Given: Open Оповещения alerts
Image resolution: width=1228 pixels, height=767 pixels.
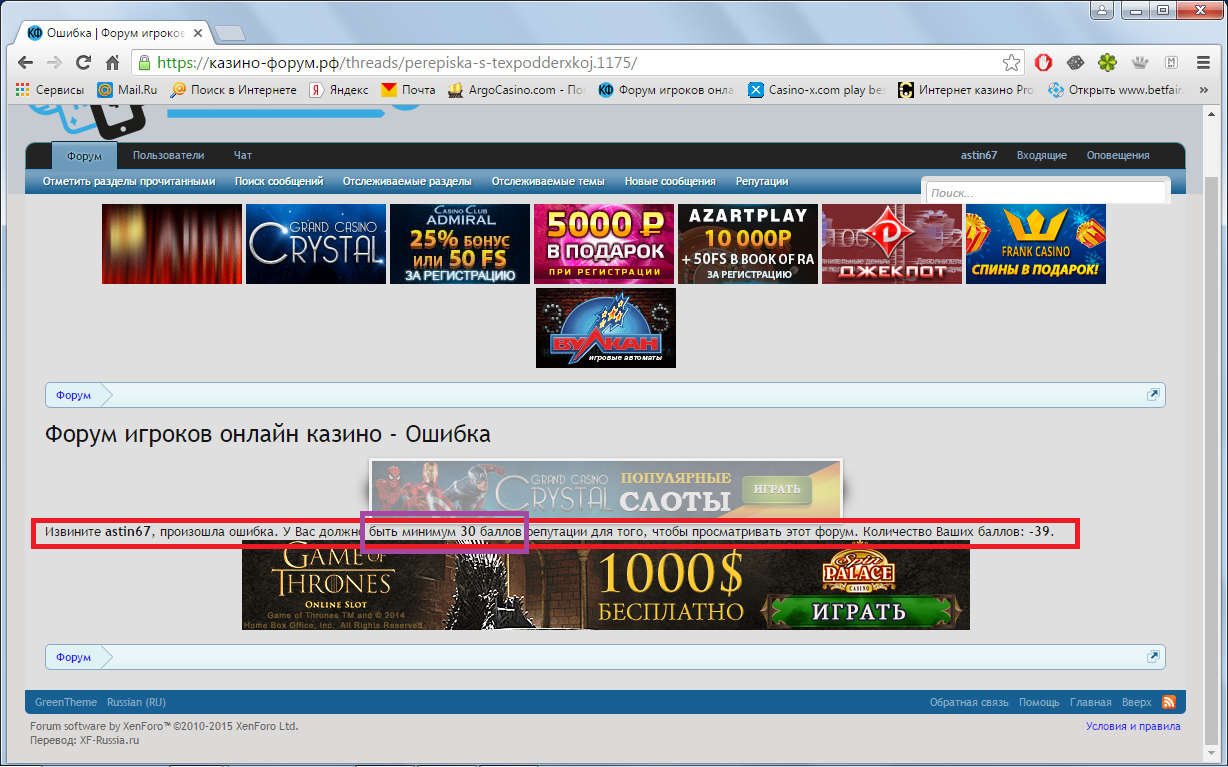Looking at the screenshot, I should point(1118,155).
